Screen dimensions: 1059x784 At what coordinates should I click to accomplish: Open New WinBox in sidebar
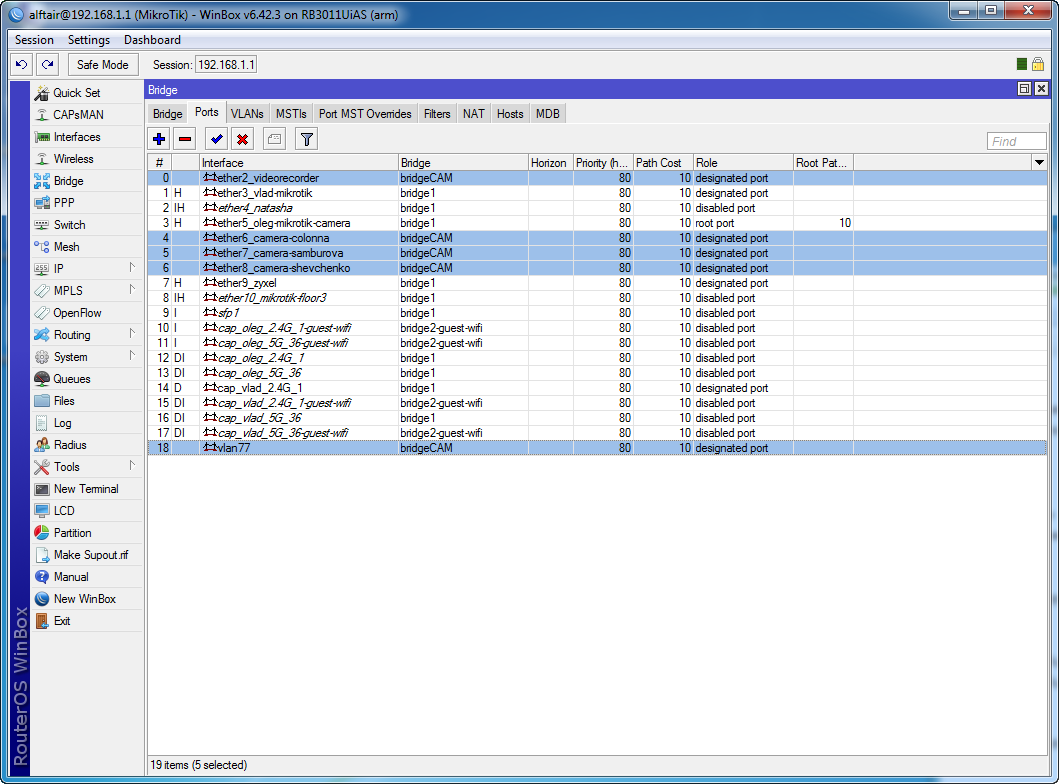pyautogui.click(x=87, y=599)
